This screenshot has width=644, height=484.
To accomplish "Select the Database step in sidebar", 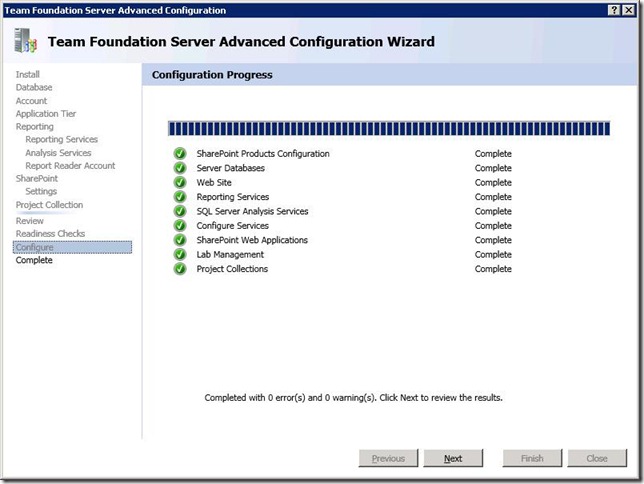I will click(34, 87).
